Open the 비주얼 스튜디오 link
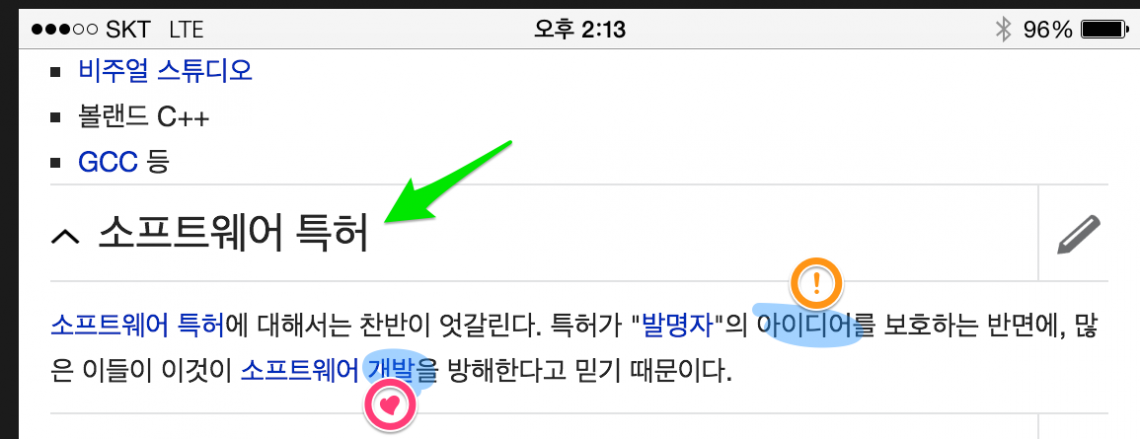 click(x=165, y=71)
